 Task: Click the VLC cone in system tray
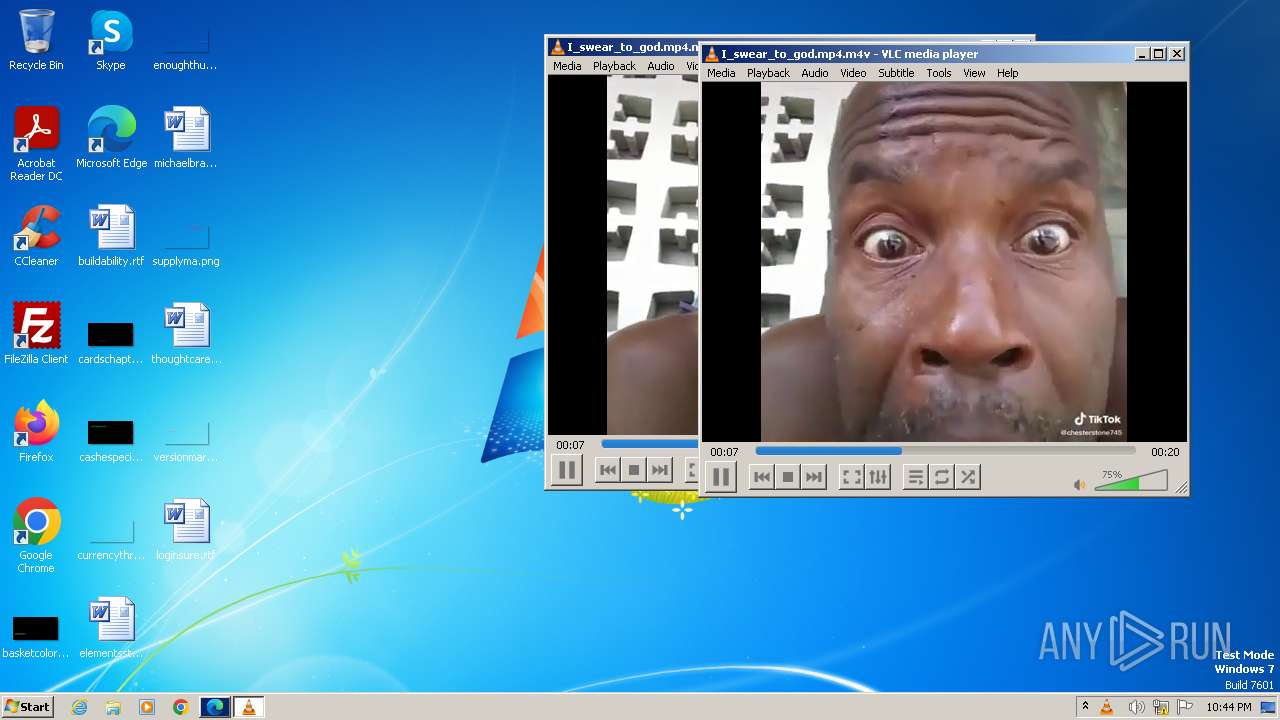point(1107,707)
